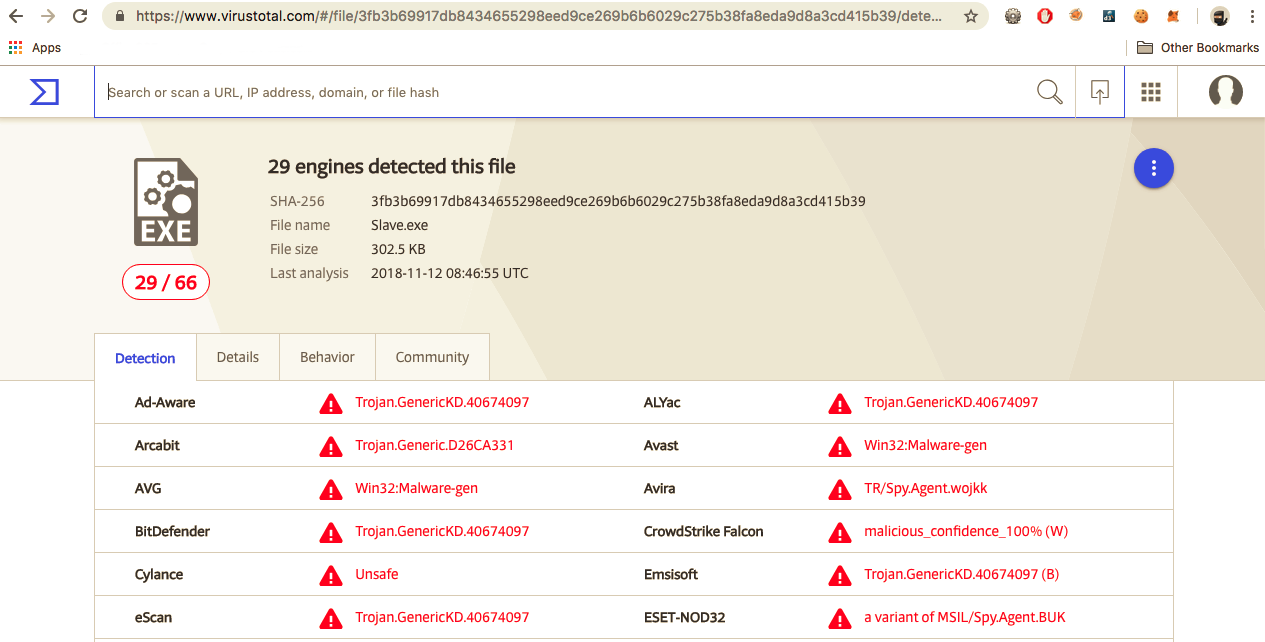Screen dimensions: 1265x642
Task: Open the AdBlock stop-hand extension
Action: [1044, 16]
